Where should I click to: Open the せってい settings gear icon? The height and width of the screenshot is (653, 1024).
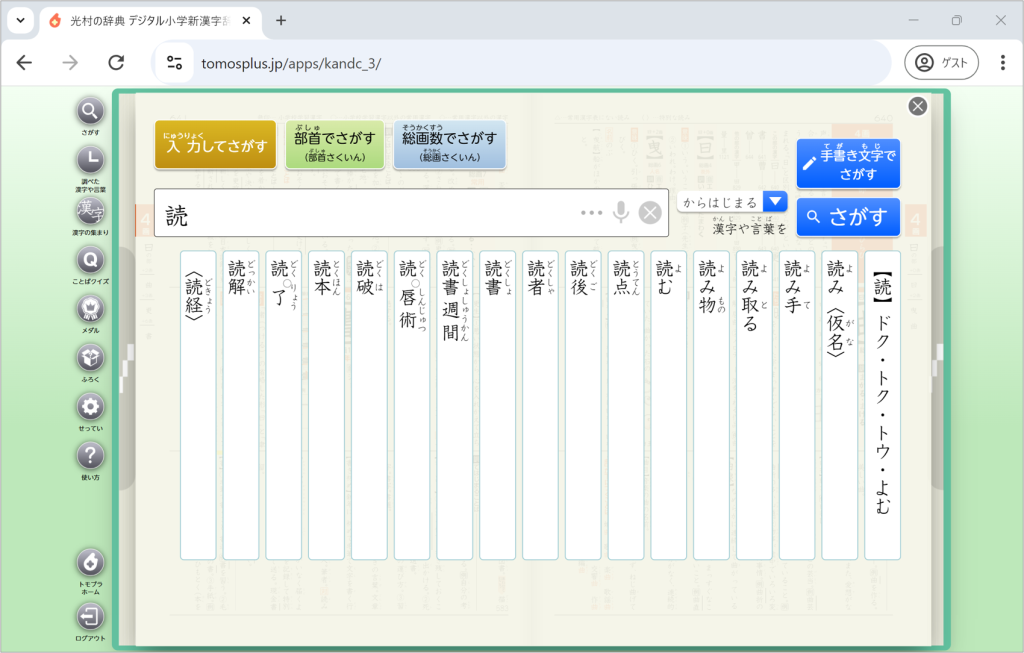[x=90, y=407]
